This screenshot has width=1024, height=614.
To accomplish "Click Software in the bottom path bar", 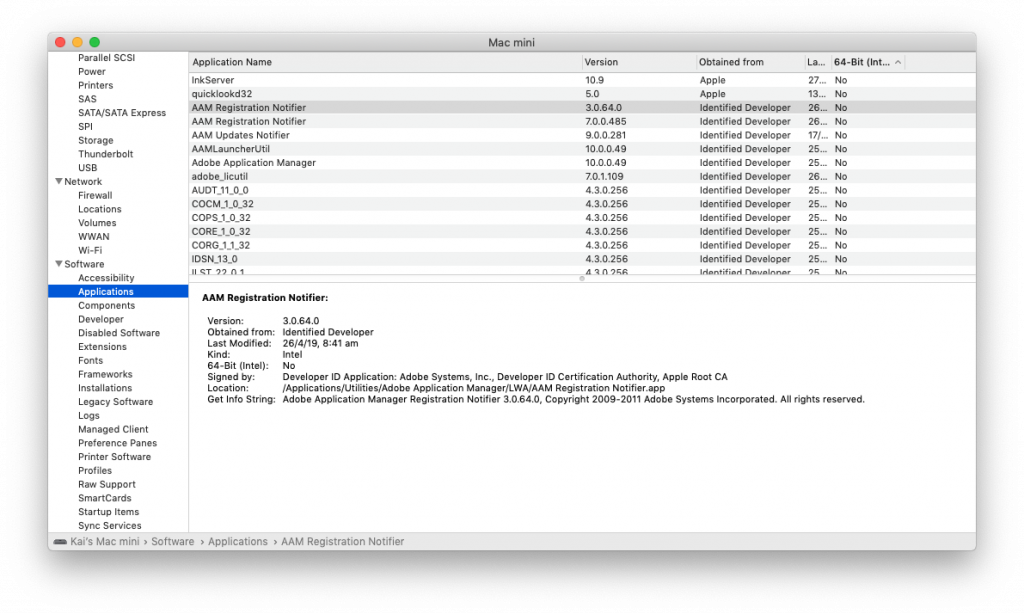I will 172,541.
